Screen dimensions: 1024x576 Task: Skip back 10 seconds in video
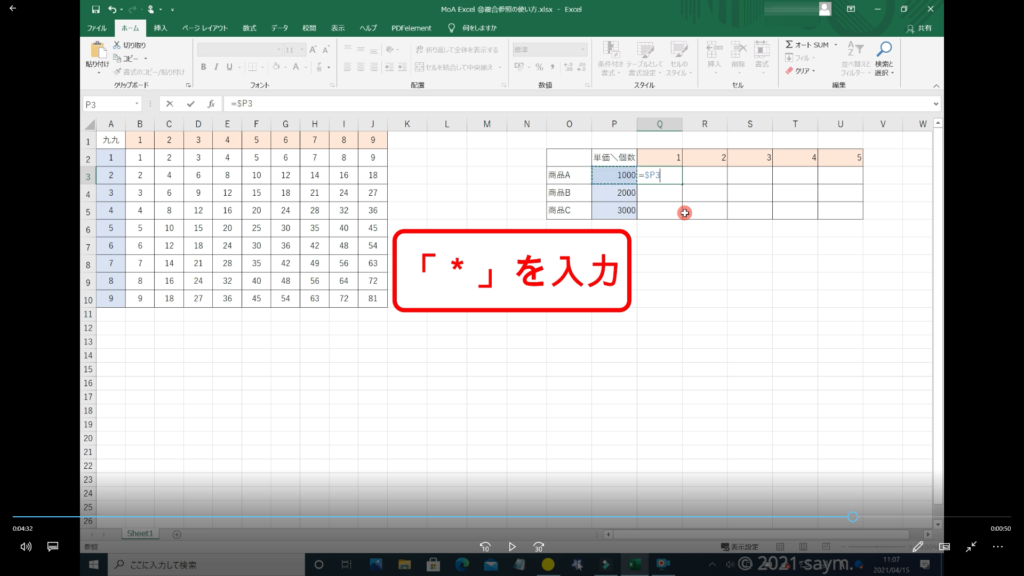(x=485, y=547)
